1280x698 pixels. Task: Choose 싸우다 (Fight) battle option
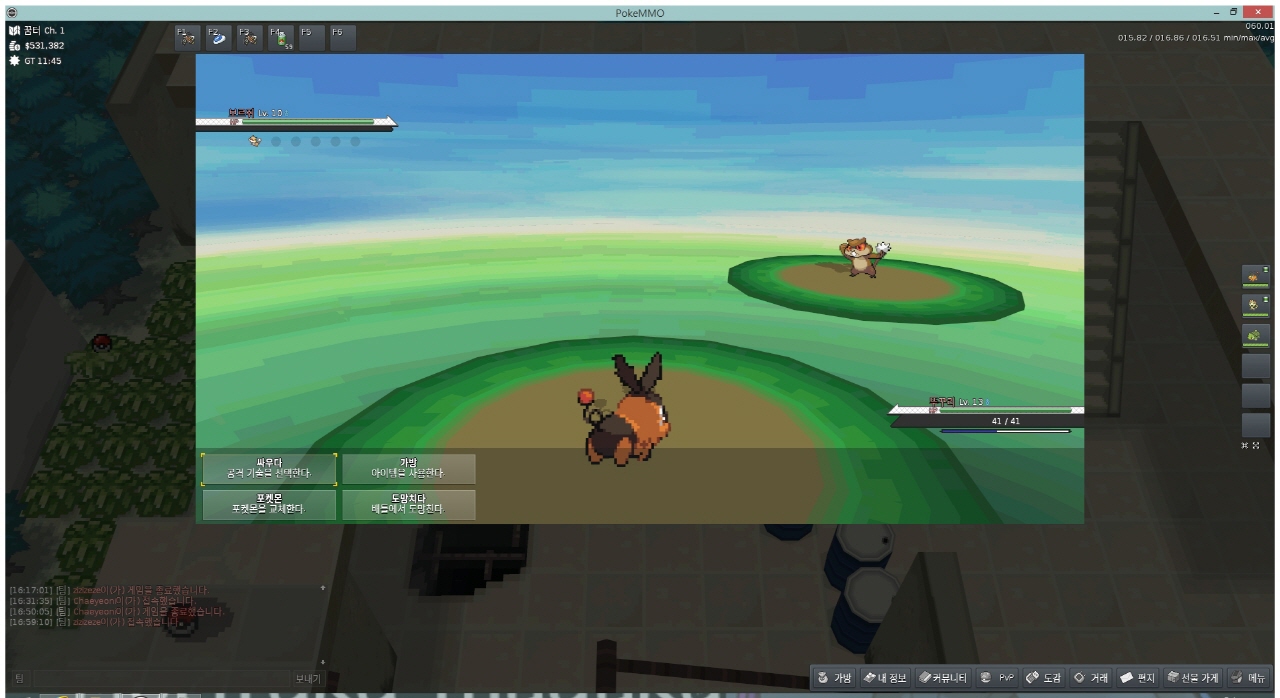coord(269,468)
